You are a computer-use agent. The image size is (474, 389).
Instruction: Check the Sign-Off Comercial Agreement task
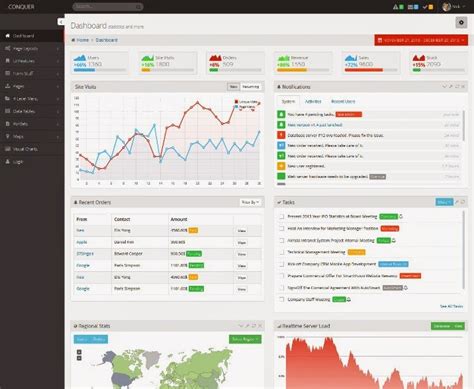coord(282,288)
